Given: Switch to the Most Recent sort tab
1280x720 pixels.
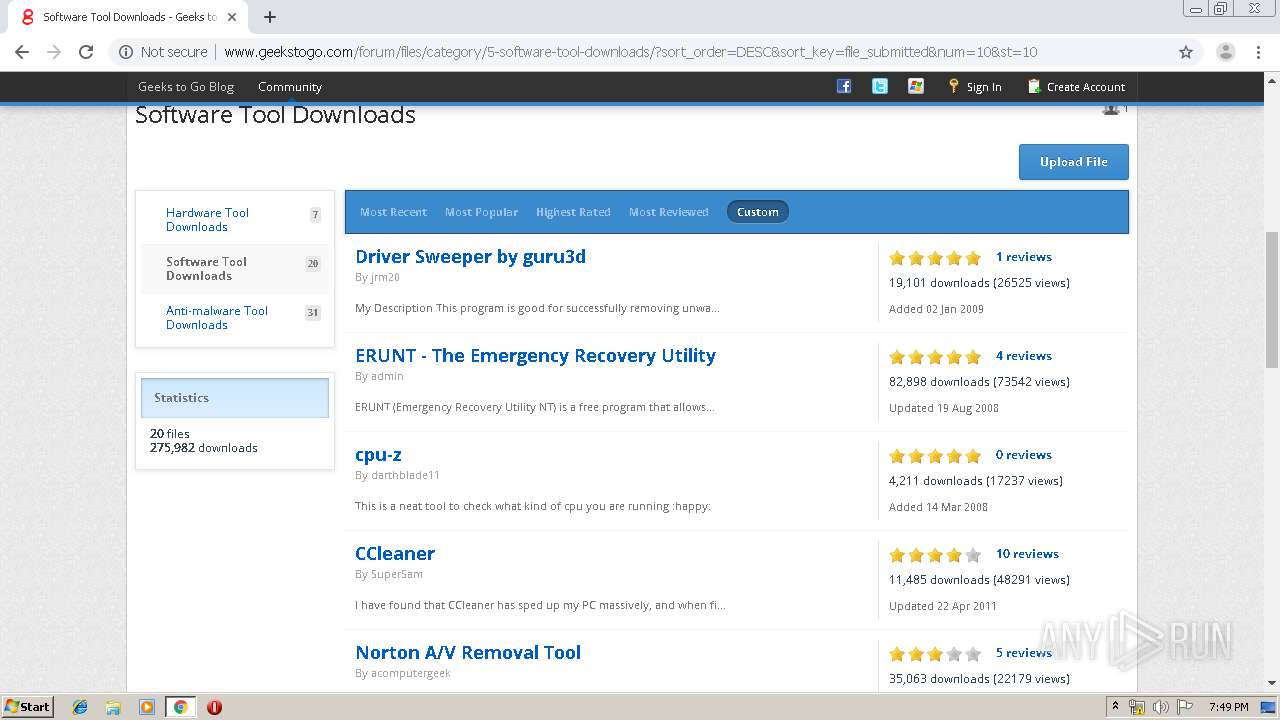Looking at the screenshot, I should (x=393, y=212).
